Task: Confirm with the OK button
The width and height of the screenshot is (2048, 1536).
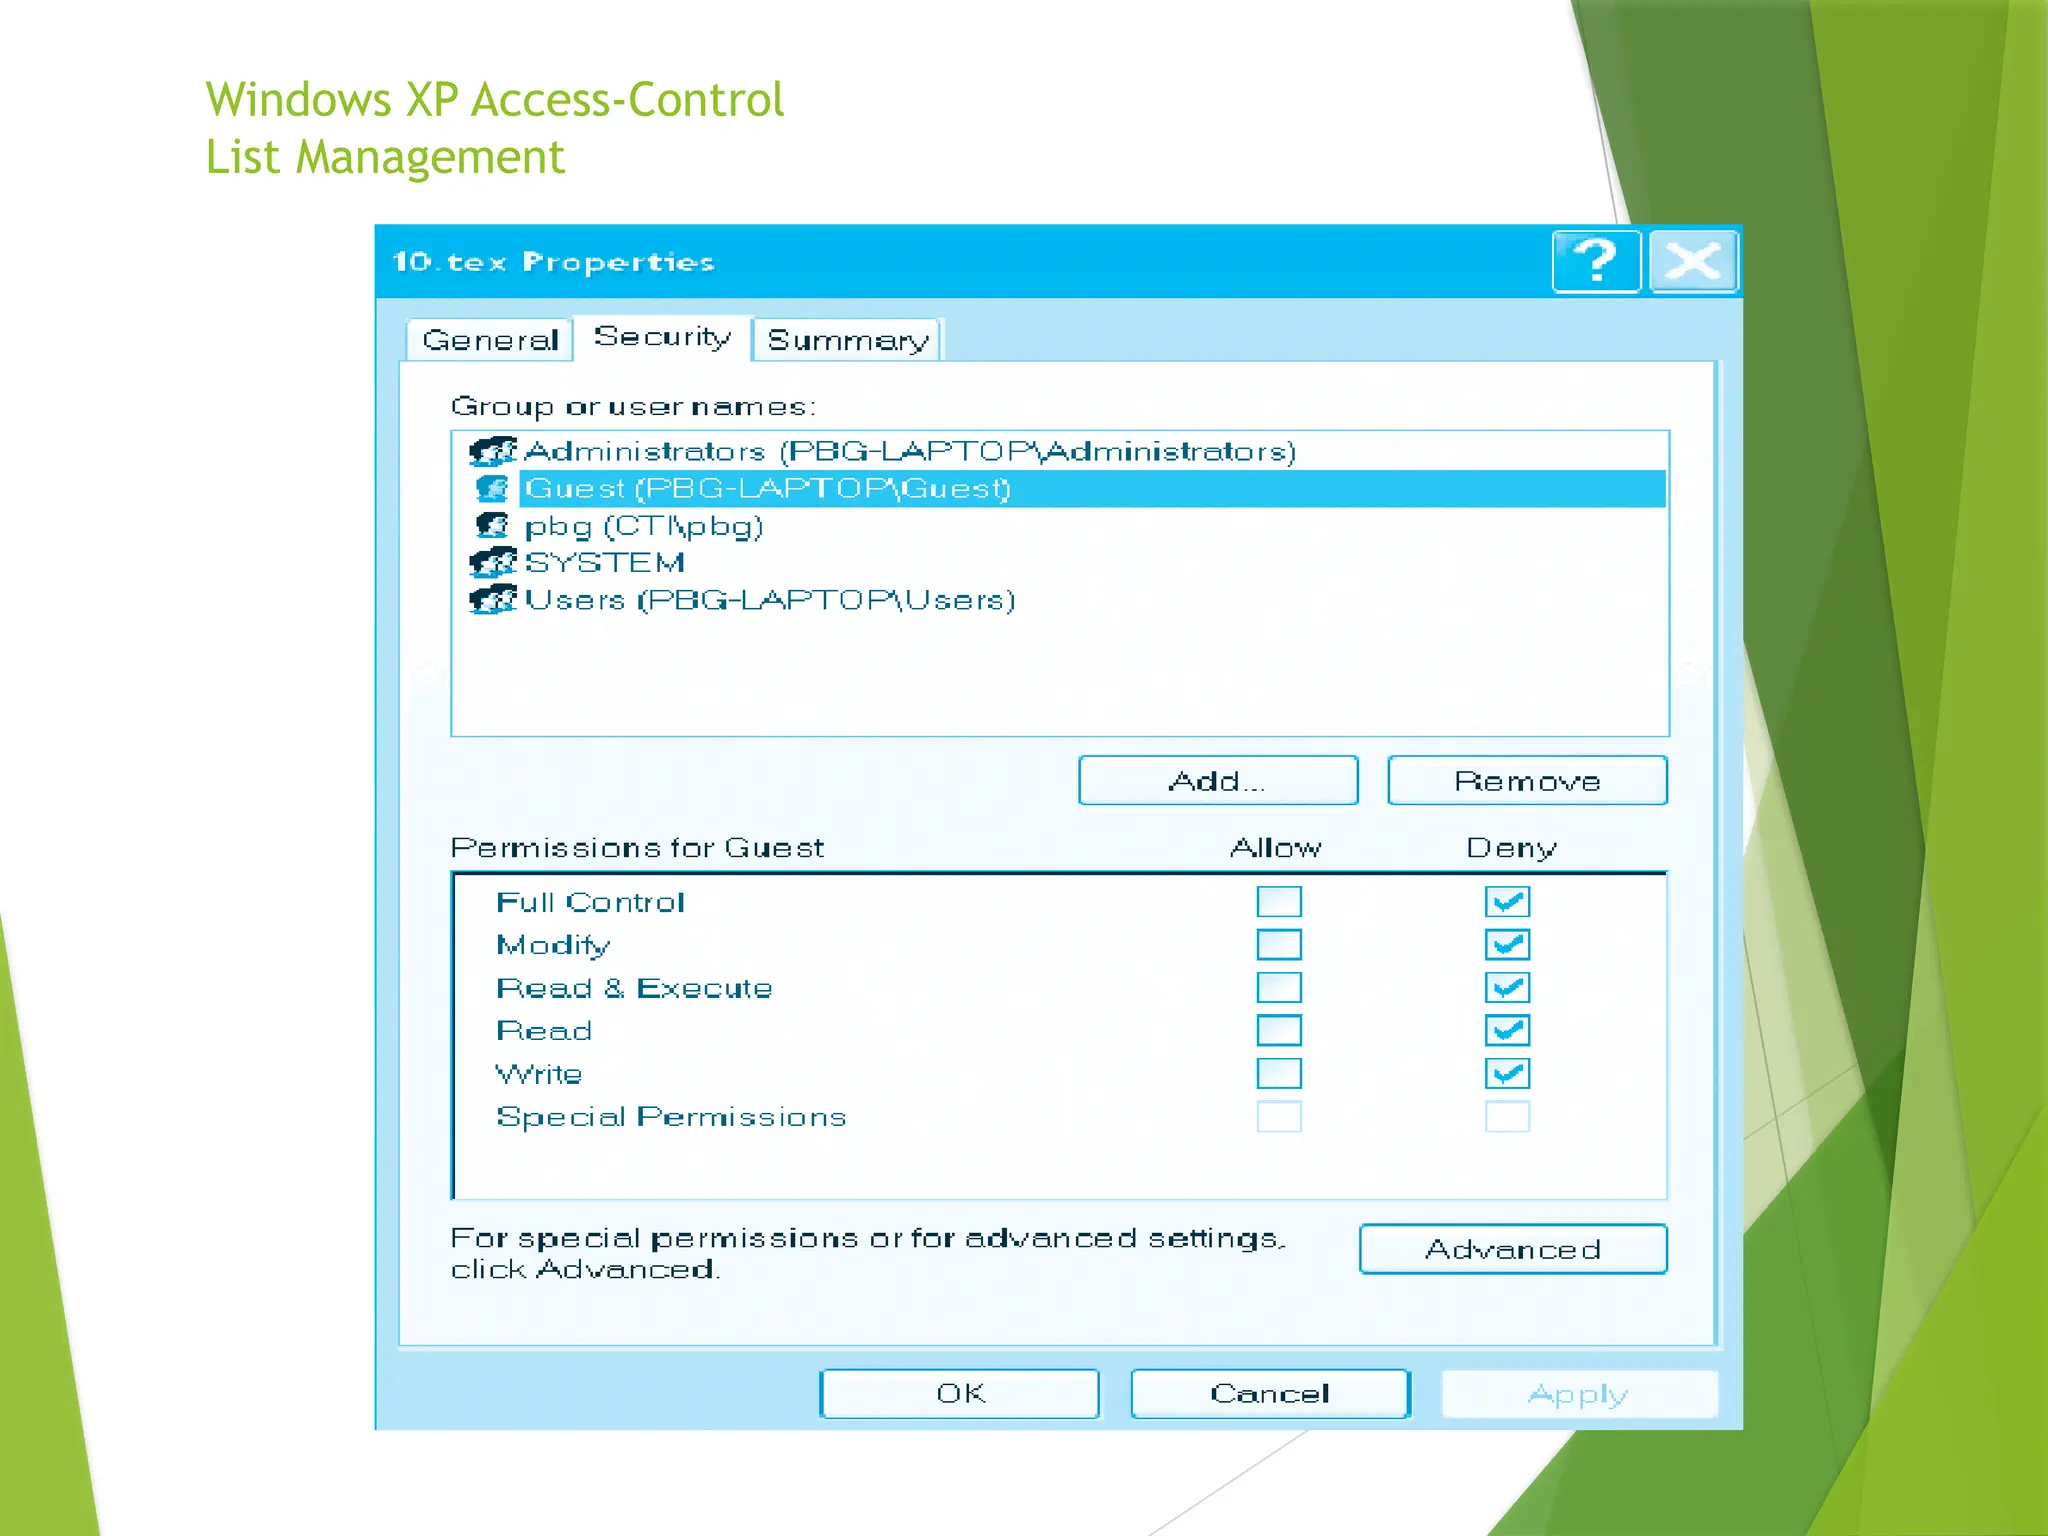Action: [960, 1394]
